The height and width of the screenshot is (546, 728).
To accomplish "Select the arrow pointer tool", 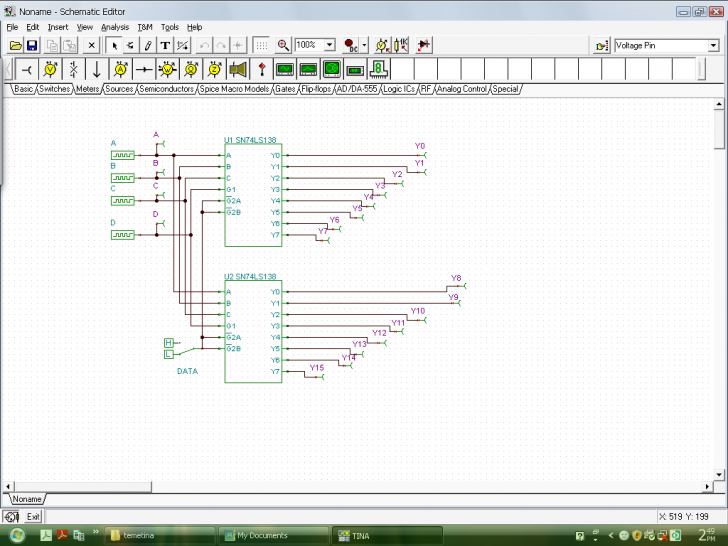I will click(114, 46).
